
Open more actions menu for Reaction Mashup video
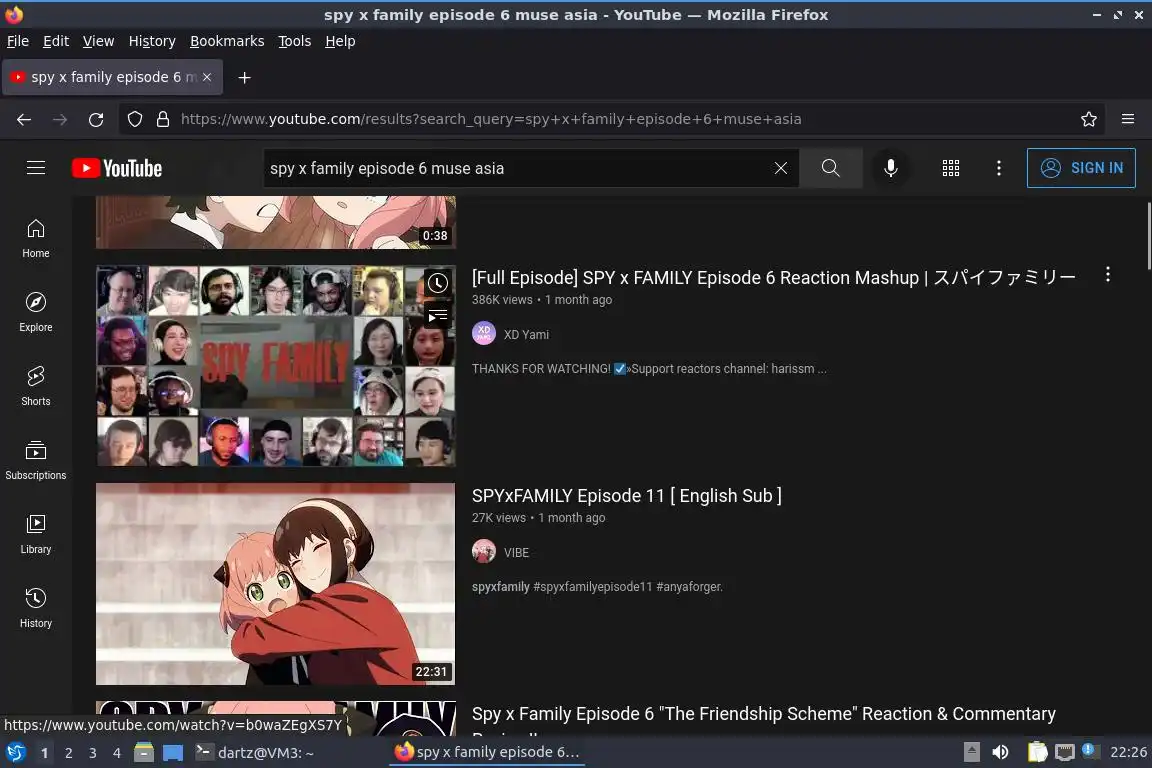pos(1107,275)
